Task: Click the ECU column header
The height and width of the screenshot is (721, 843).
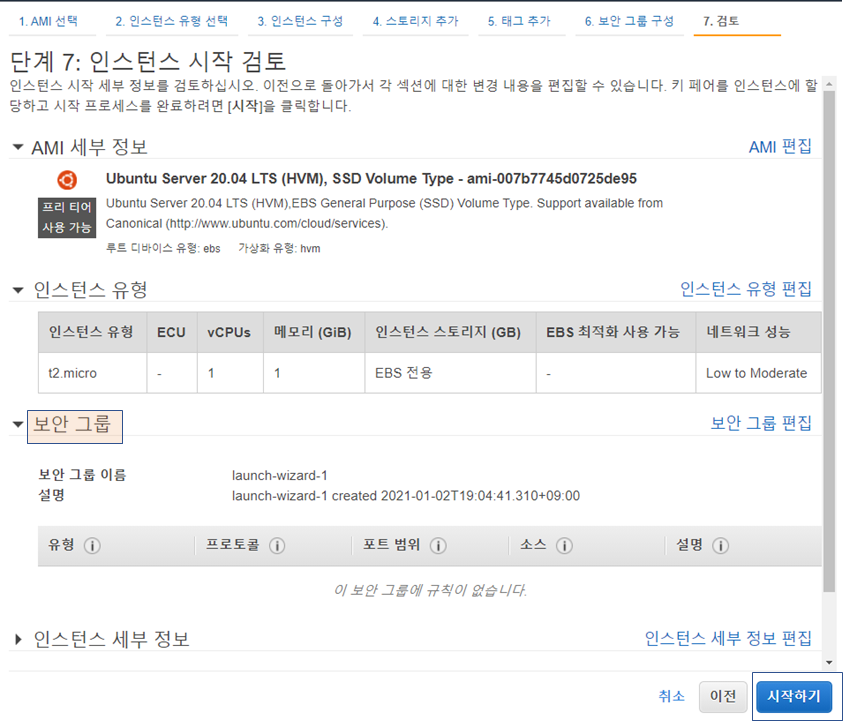Action: point(171,332)
